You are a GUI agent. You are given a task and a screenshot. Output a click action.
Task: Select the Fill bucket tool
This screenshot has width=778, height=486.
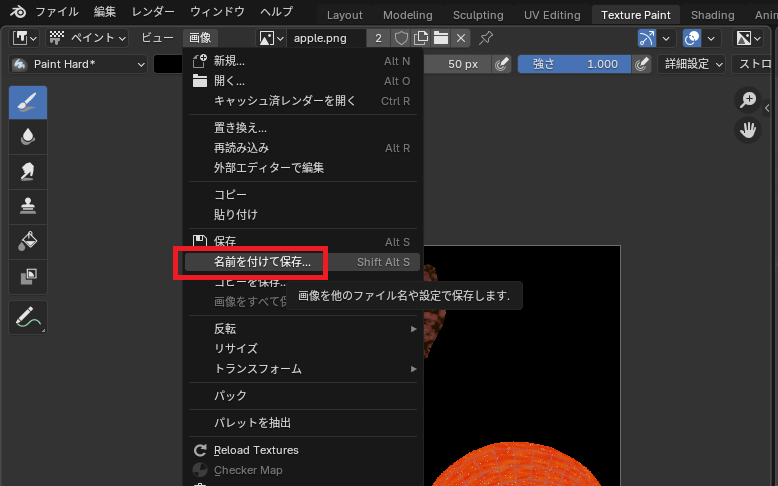pos(28,240)
